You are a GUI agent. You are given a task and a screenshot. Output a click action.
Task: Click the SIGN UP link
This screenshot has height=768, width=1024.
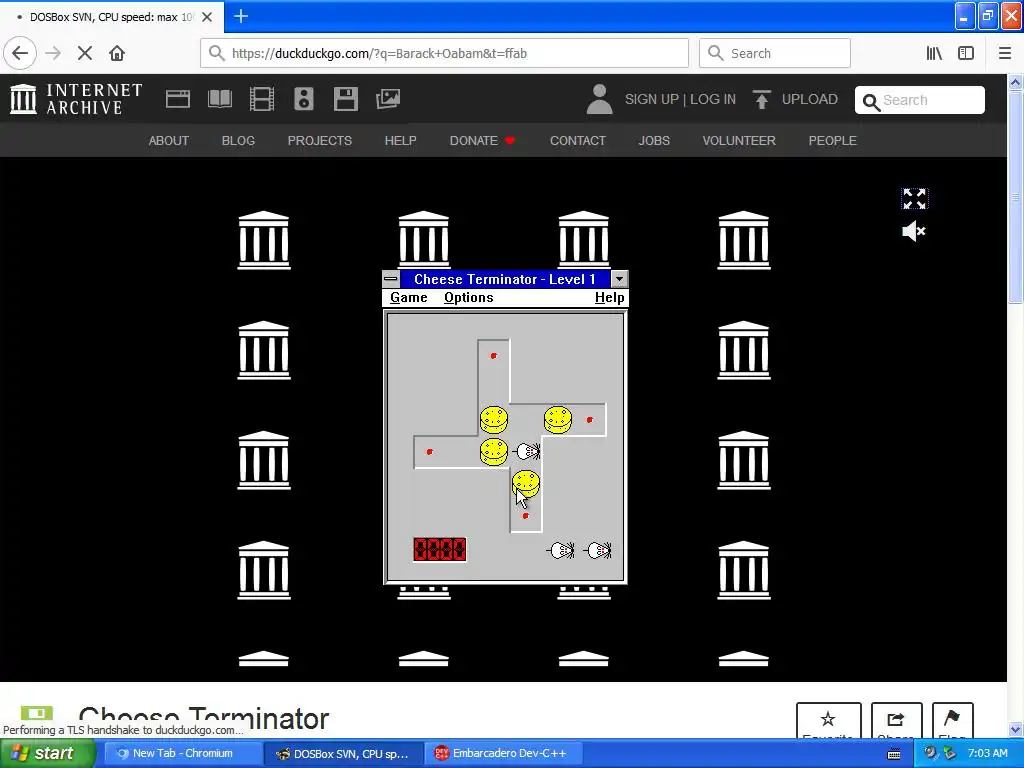point(652,99)
